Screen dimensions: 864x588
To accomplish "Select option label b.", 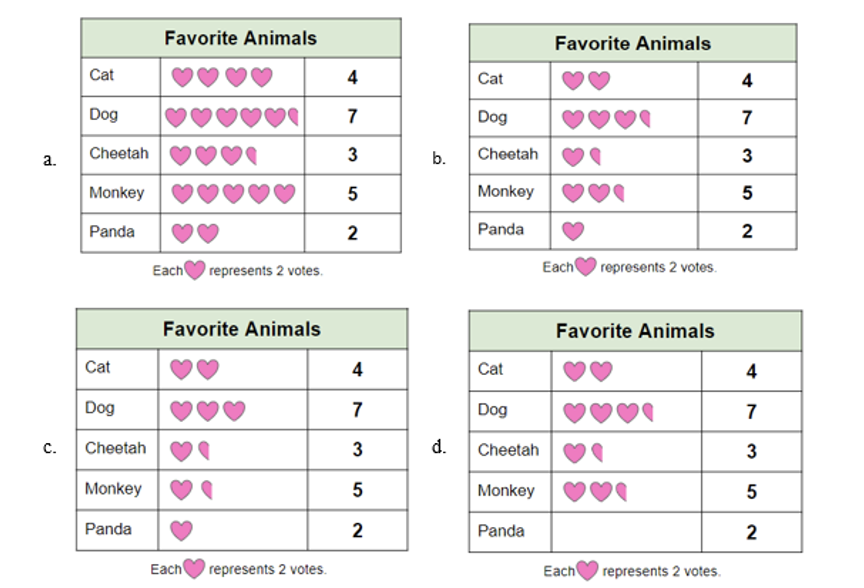I will coord(439,159).
